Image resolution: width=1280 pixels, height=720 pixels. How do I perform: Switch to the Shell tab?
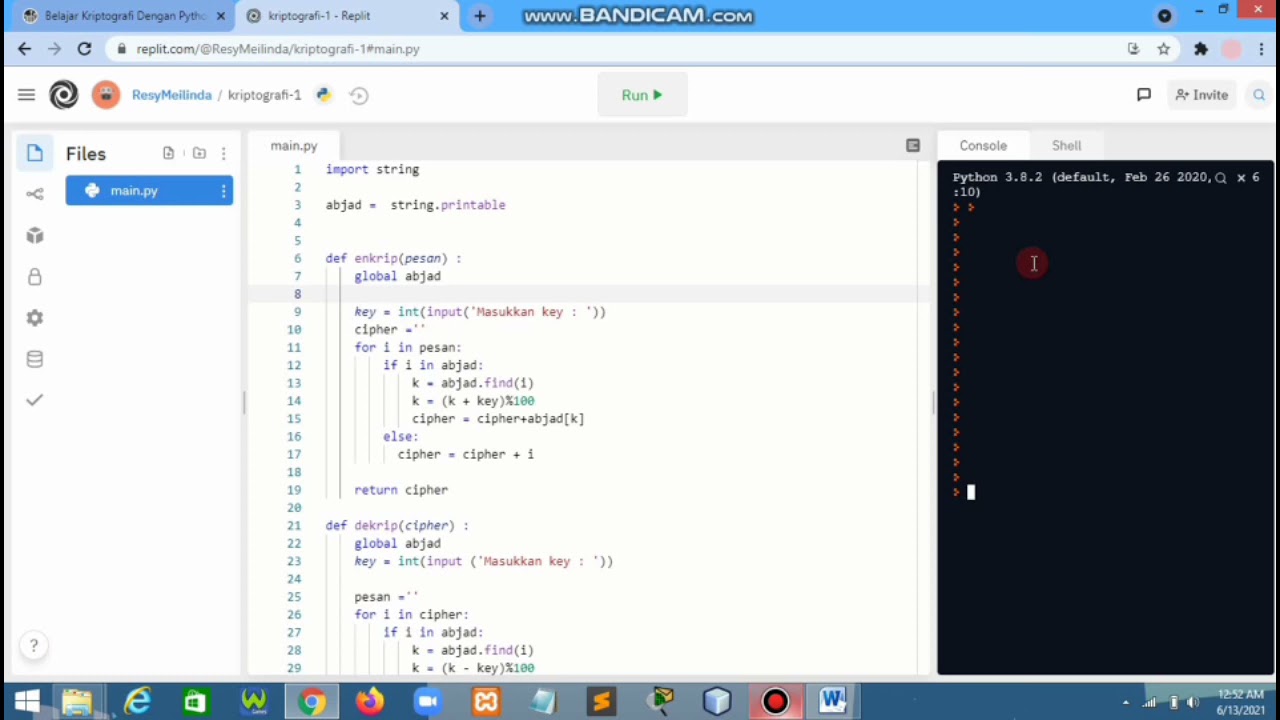point(1066,146)
